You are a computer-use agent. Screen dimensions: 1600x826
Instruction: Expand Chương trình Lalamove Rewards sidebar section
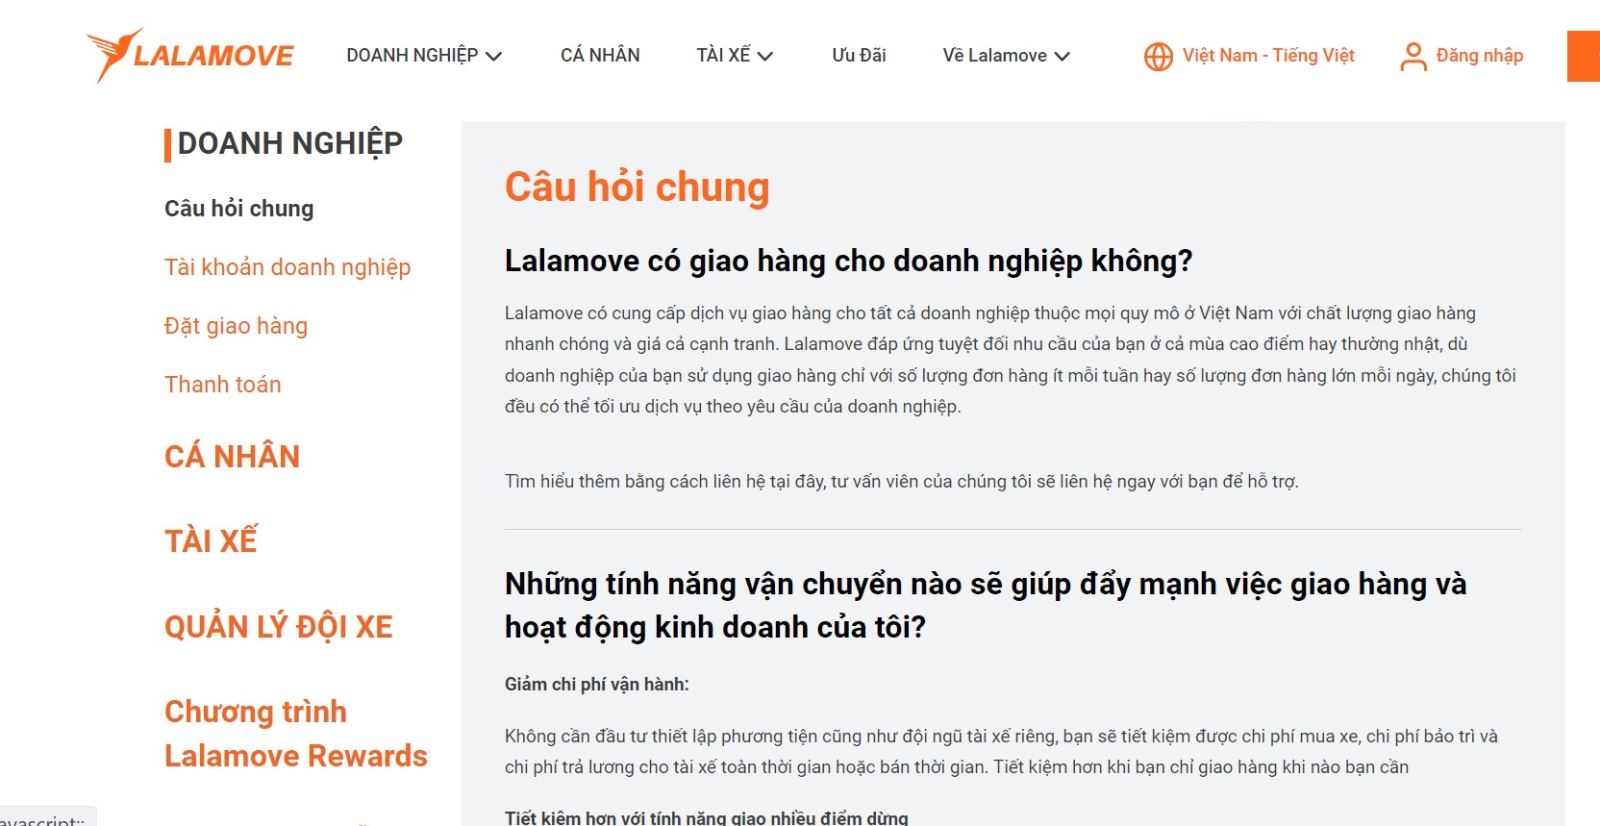tap(296, 733)
